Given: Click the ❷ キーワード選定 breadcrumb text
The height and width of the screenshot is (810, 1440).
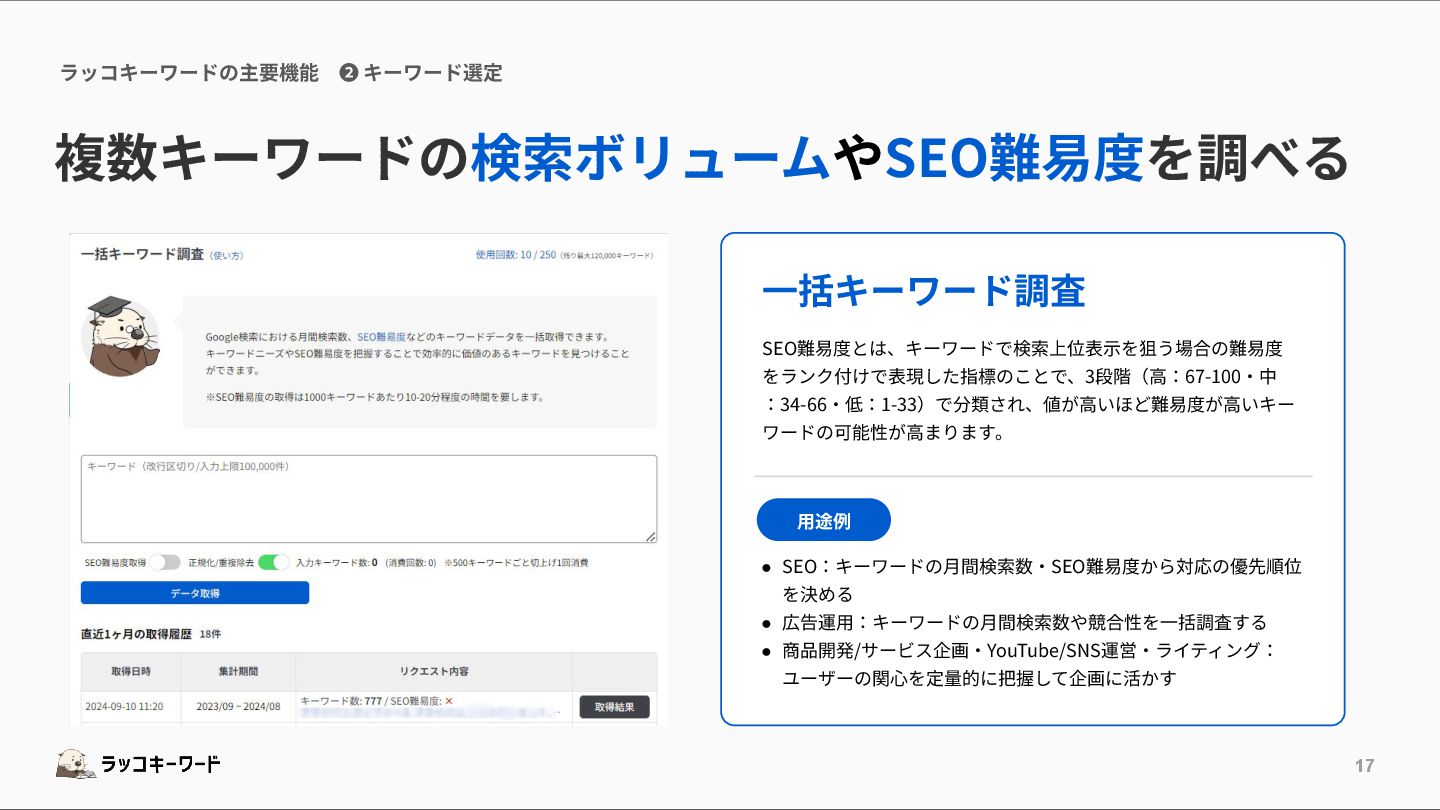Looking at the screenshot, I should click(421, 72).
